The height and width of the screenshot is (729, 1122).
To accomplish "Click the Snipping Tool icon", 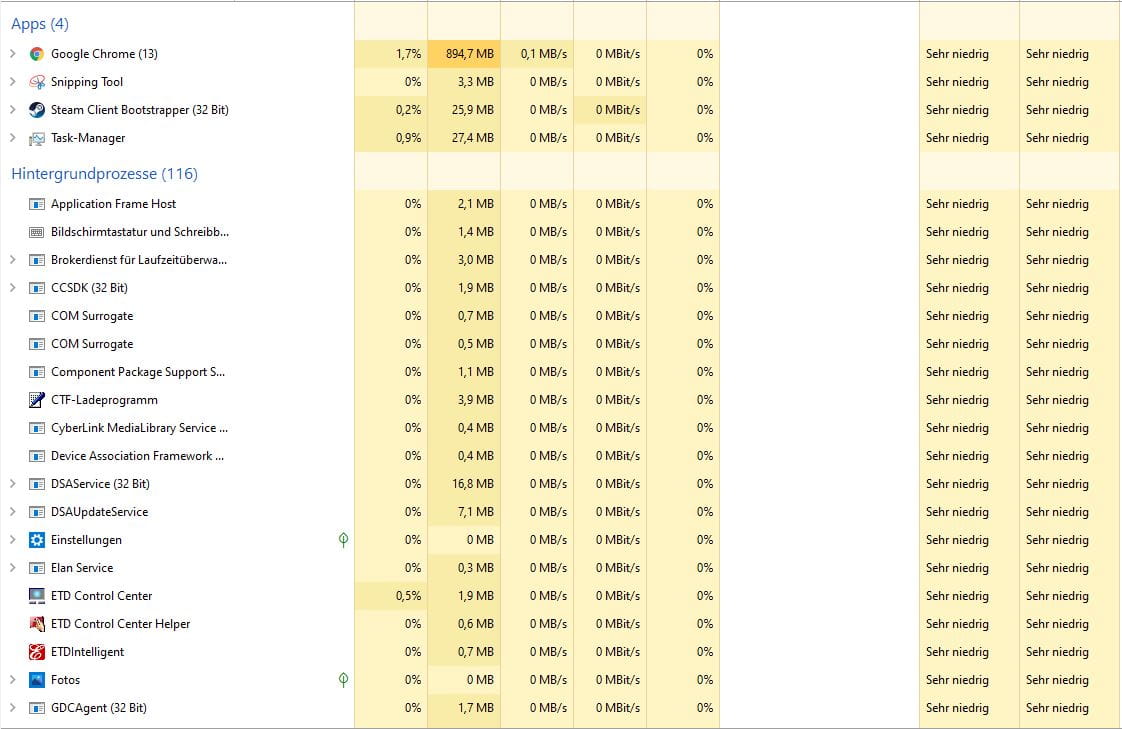I will pos(37,82).
